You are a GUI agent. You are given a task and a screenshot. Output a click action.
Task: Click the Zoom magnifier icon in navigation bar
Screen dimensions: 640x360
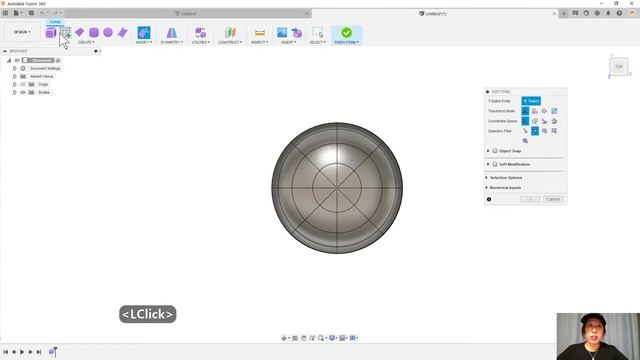[321, 338]
